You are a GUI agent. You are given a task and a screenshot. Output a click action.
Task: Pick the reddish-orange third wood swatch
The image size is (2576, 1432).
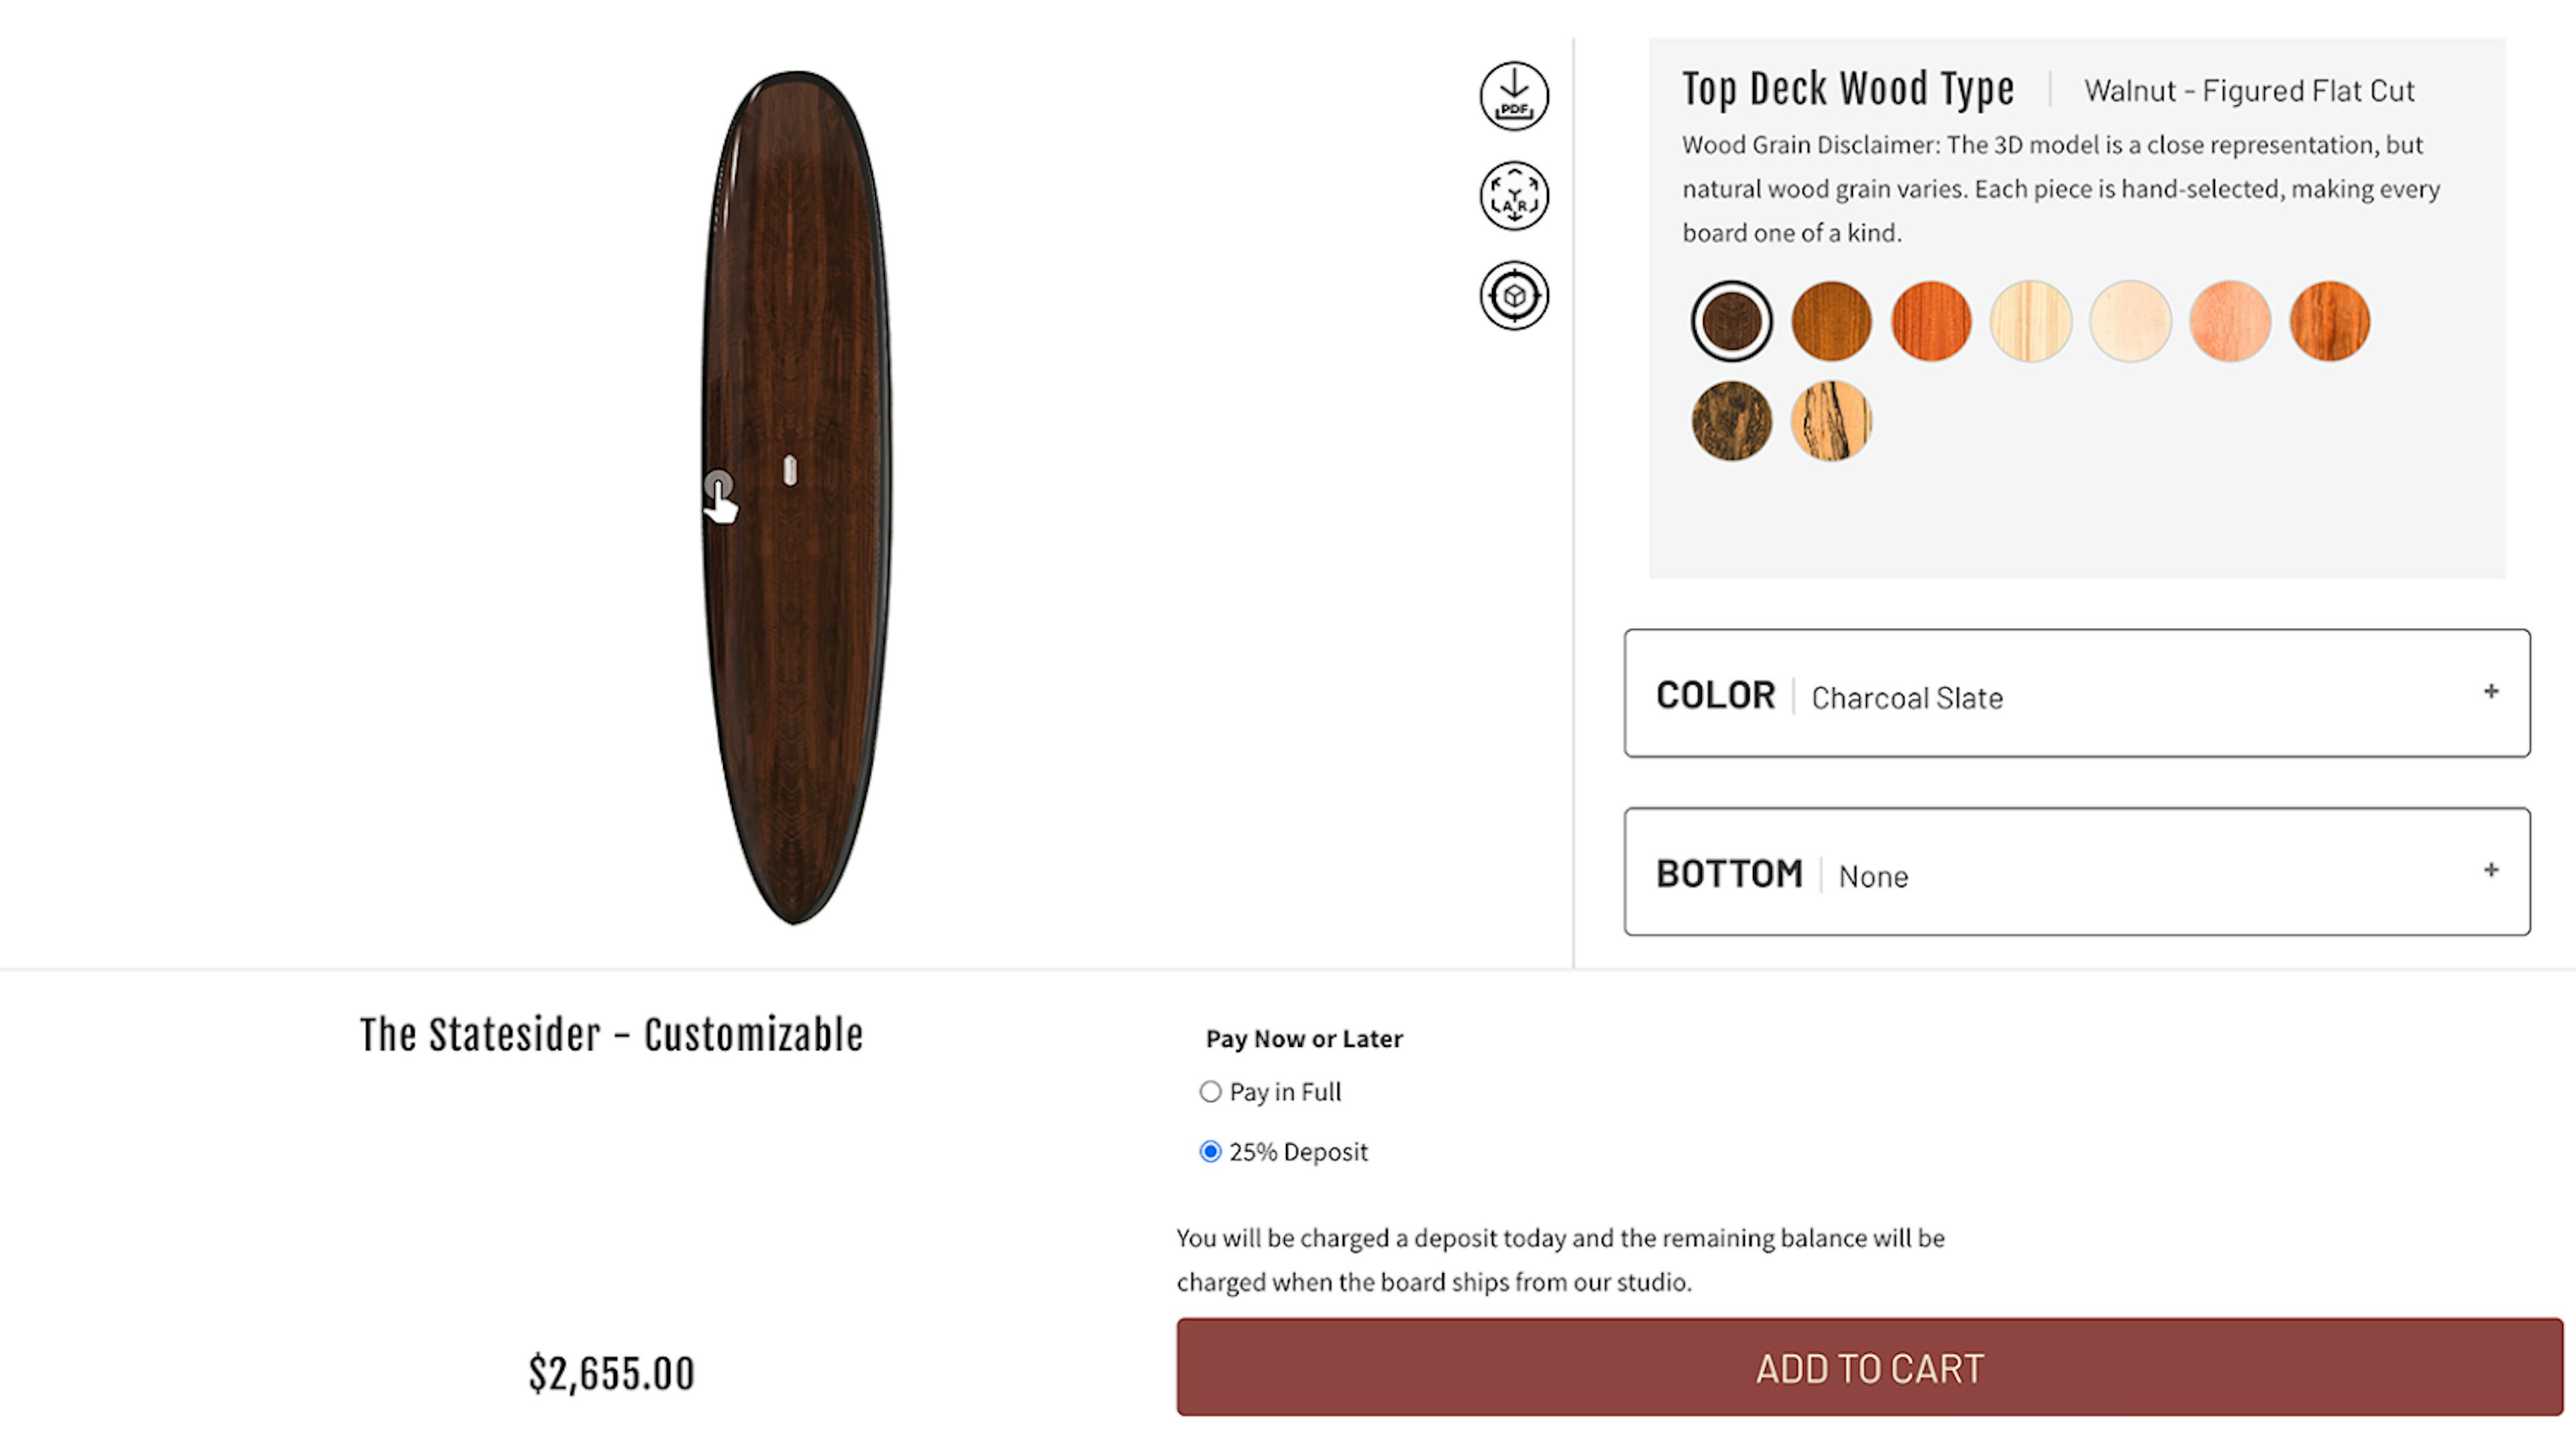(1931, 321)
